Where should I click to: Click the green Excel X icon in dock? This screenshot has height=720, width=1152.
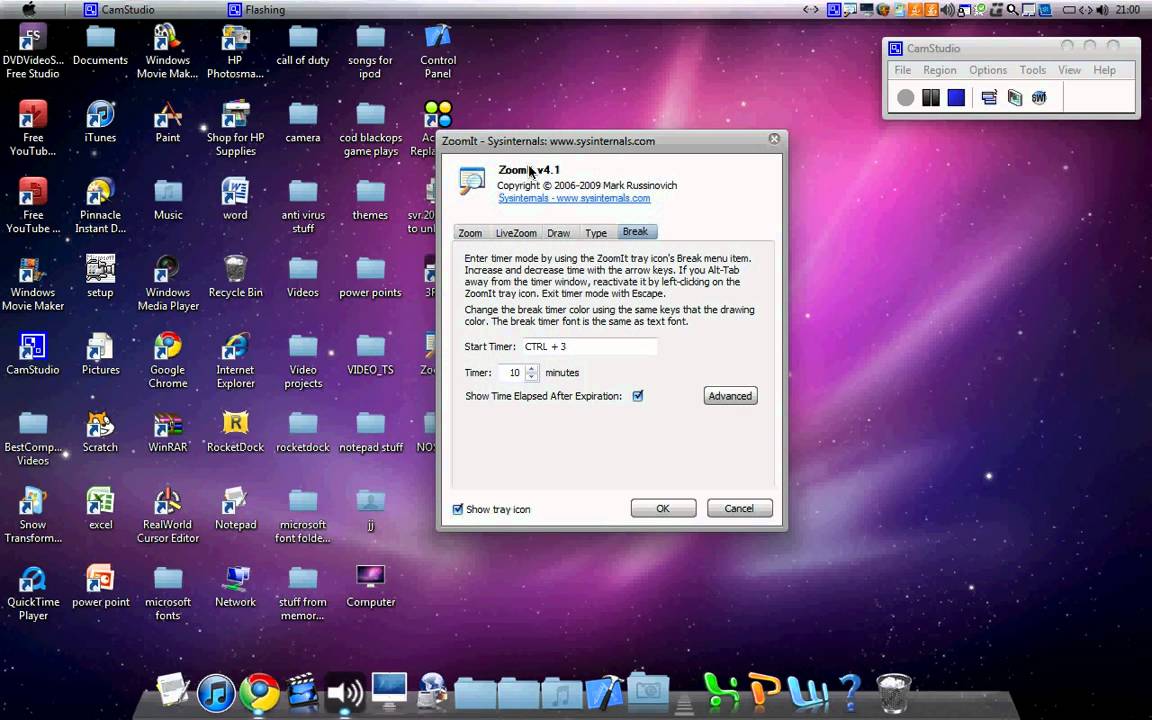click(720, 692)
